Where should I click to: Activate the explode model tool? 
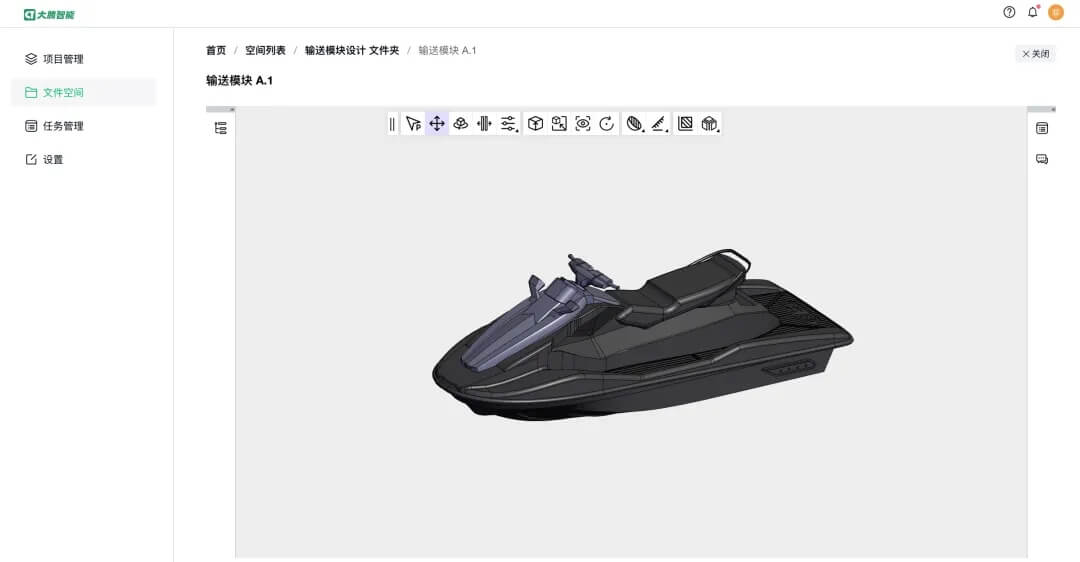tap(484, 124)
